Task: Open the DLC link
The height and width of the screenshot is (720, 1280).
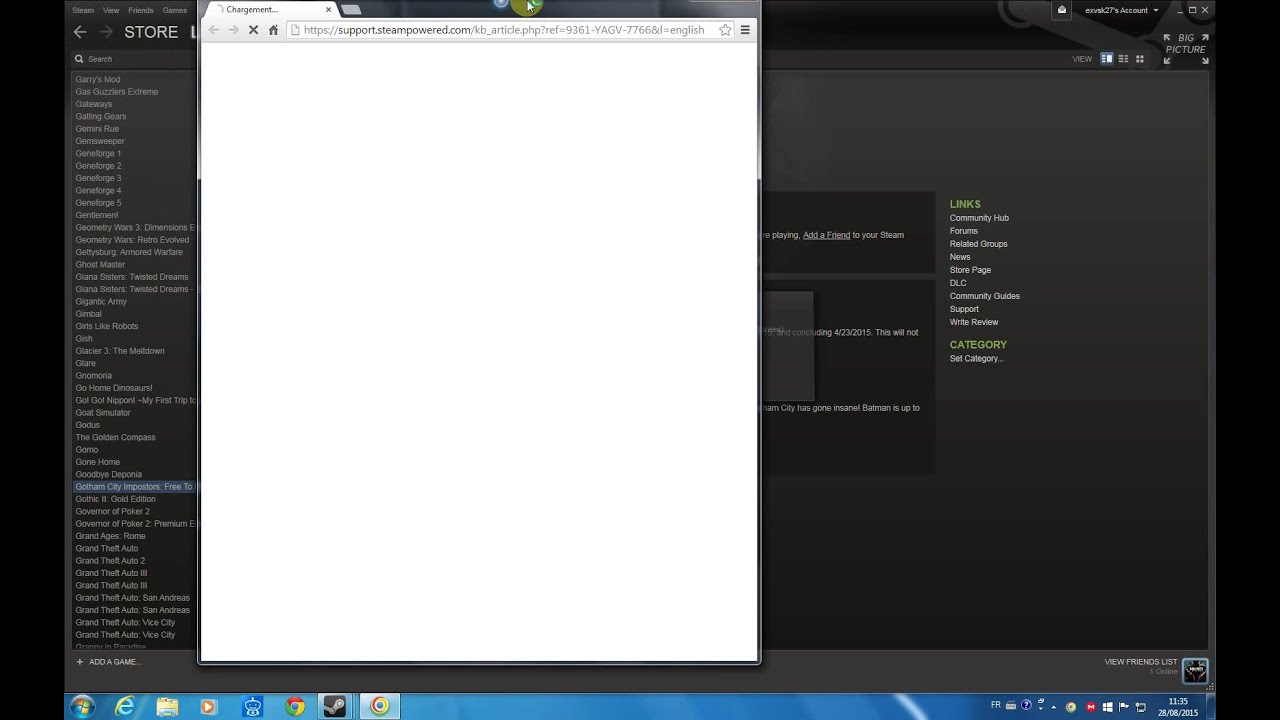Action: (x=958, y=283)
